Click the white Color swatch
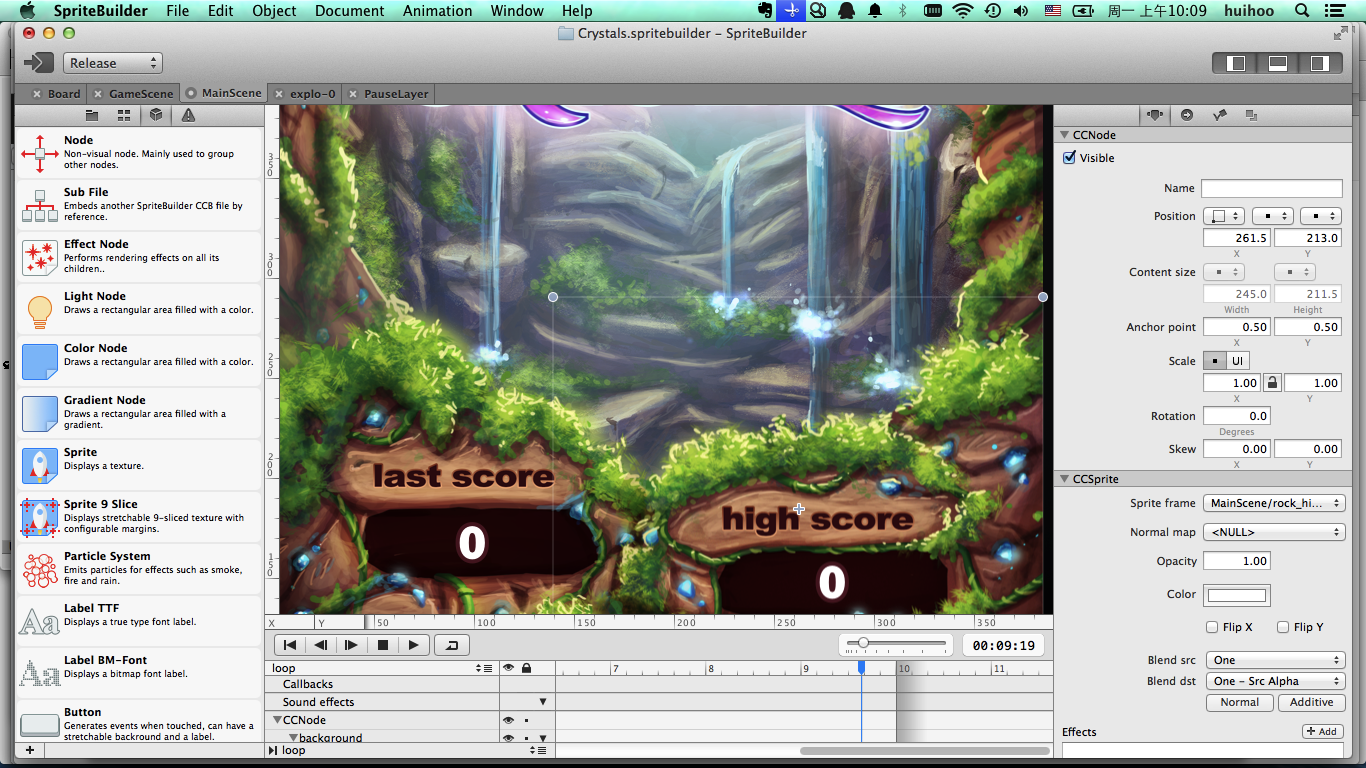This screenshot has height=768, width=1366. [x=1236, y=595]
